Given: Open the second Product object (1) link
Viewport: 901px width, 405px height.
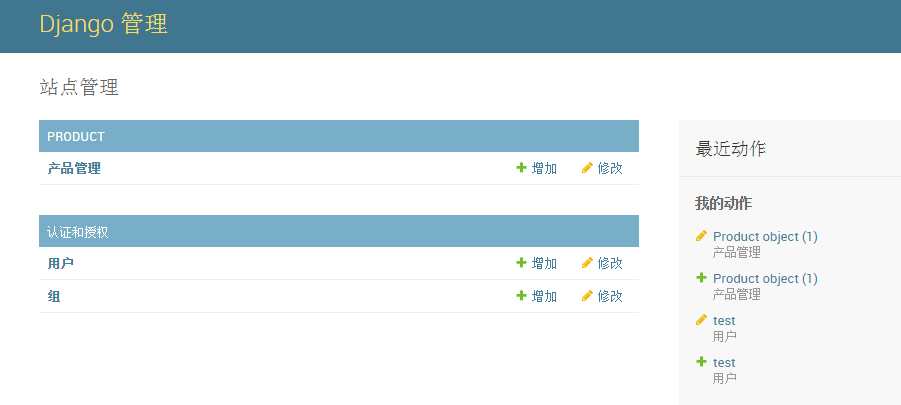Looking at the screenshot, I should pyautogui.click(x=765, y=278).
